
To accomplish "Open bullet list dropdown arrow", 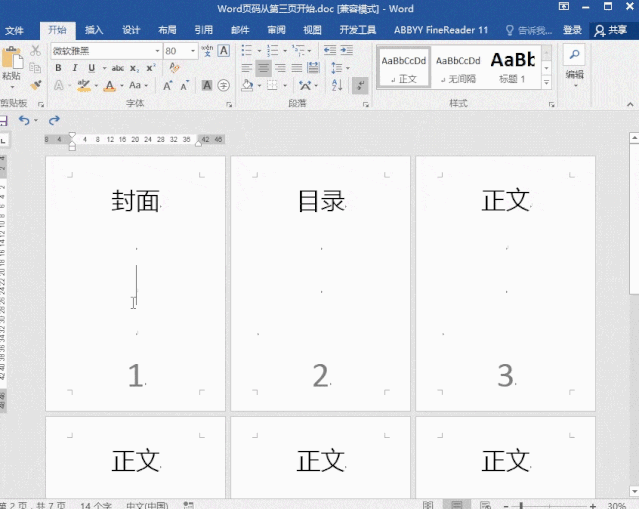I will click(259, 51).
